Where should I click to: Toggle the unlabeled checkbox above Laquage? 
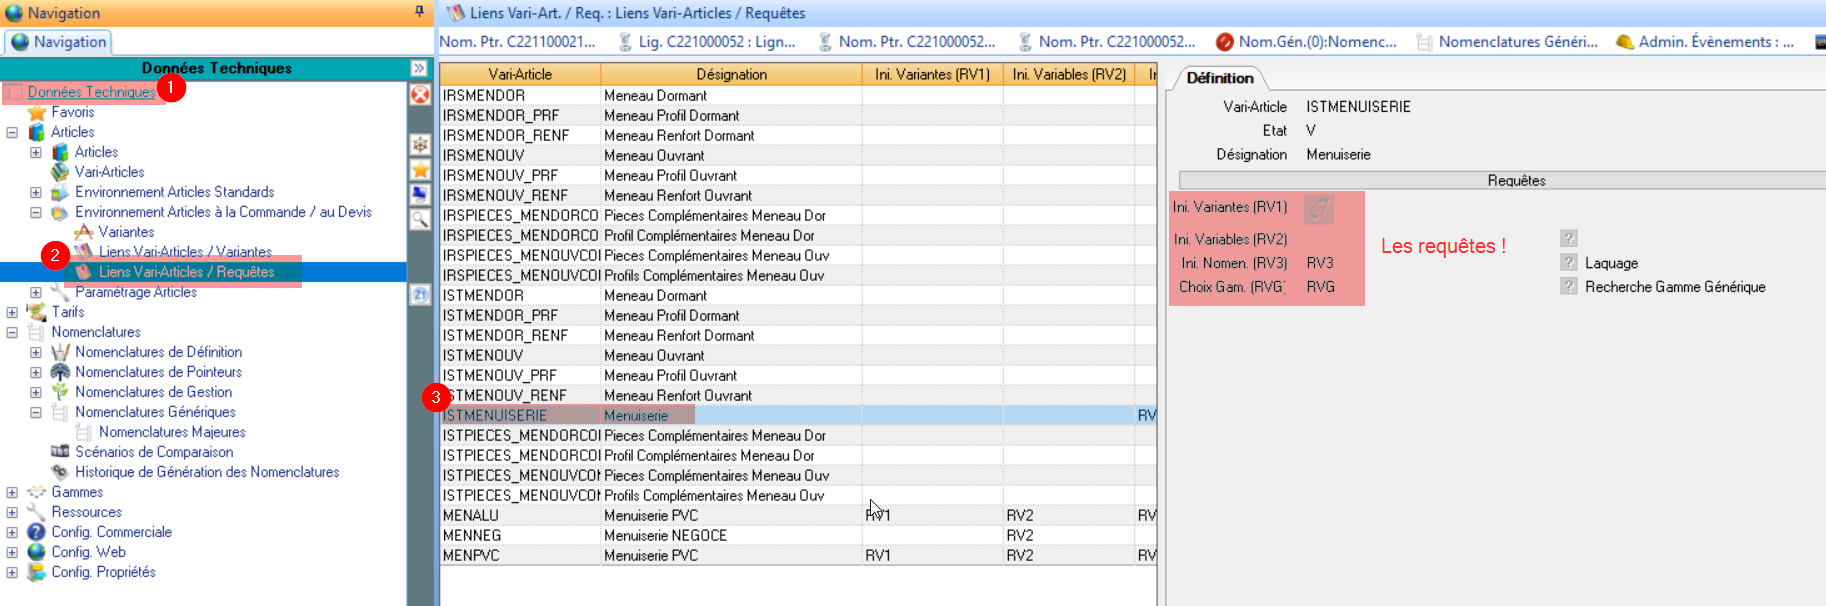(x=1568, y=238)
